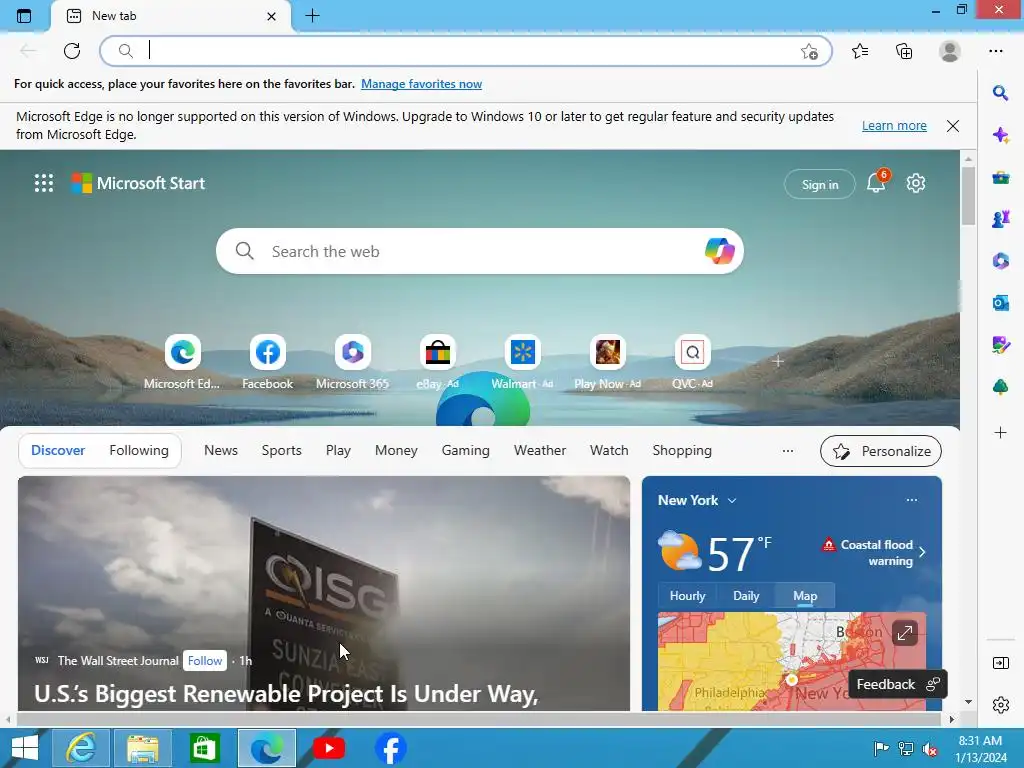Open the Collections icon
The image size is (1024, 768).
pyautogui.click(x=904, y=51)
